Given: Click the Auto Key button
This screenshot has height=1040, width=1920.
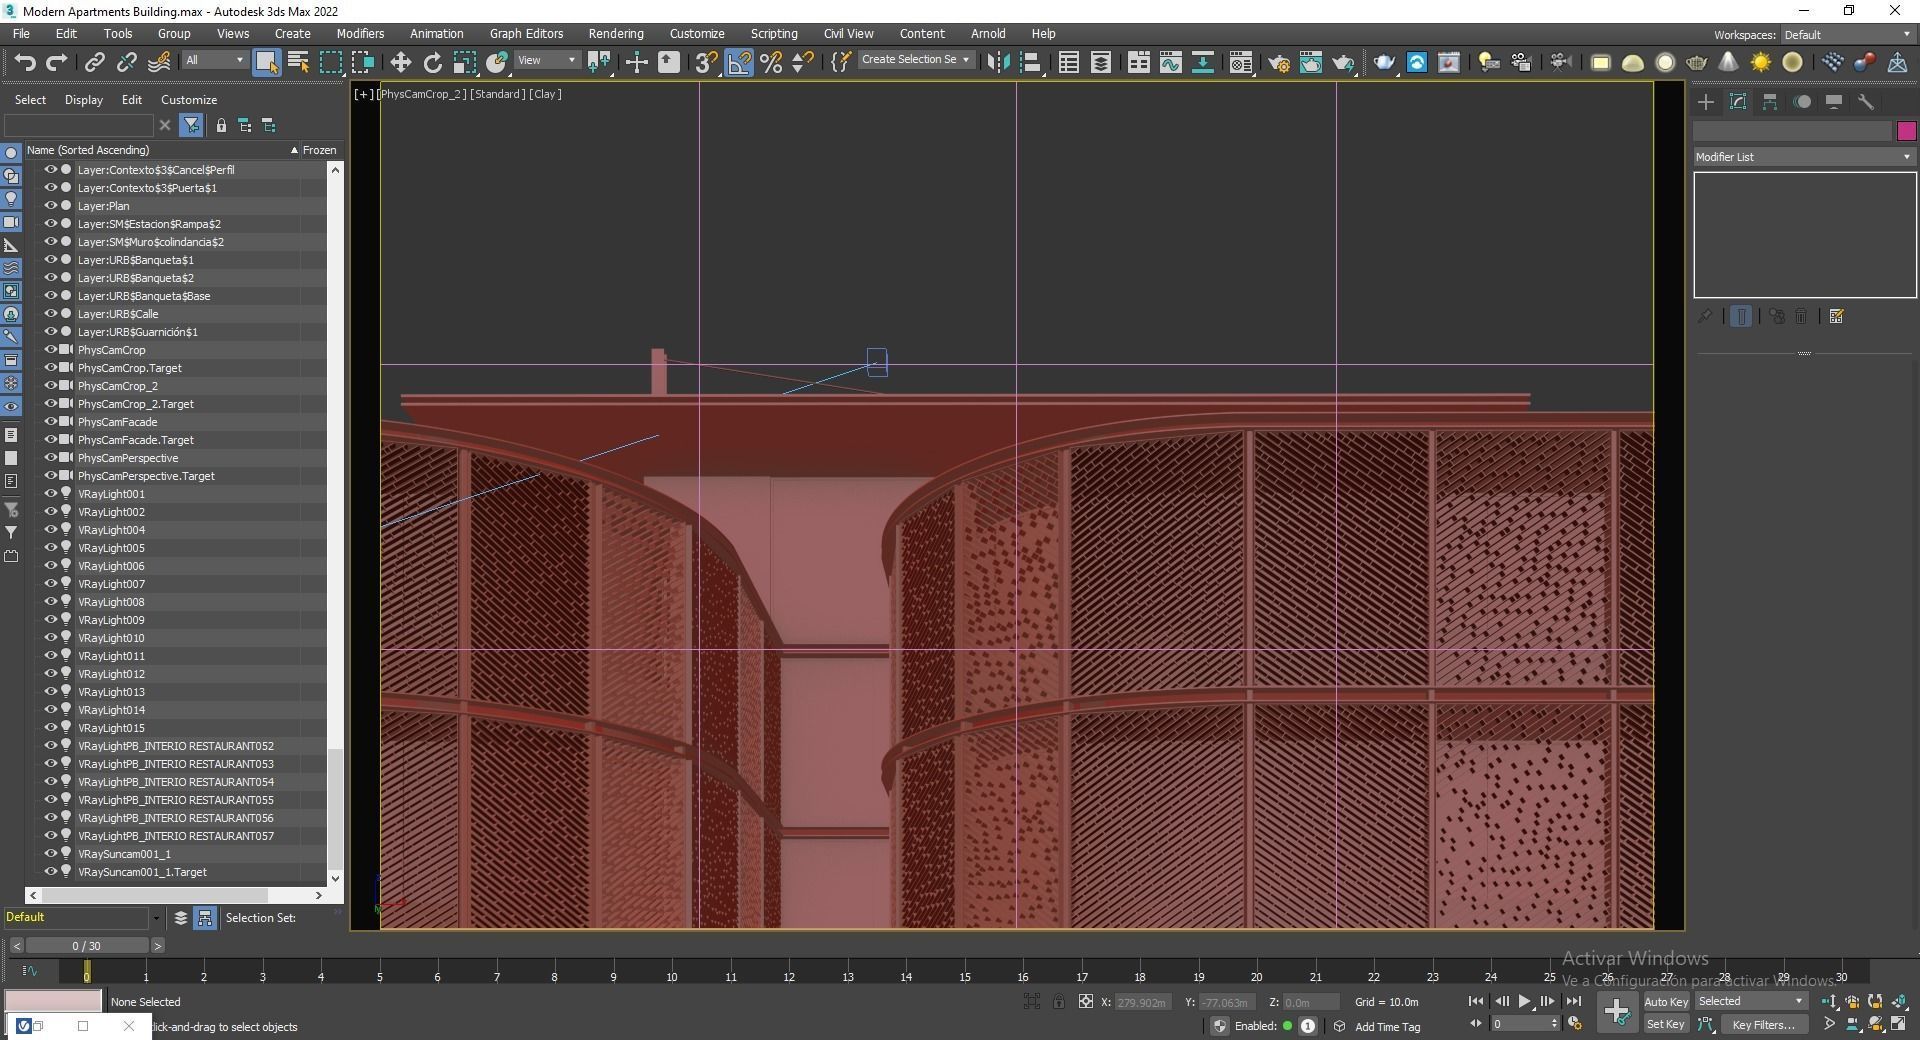Looking at the screenshot, I should [1666, 1001].
